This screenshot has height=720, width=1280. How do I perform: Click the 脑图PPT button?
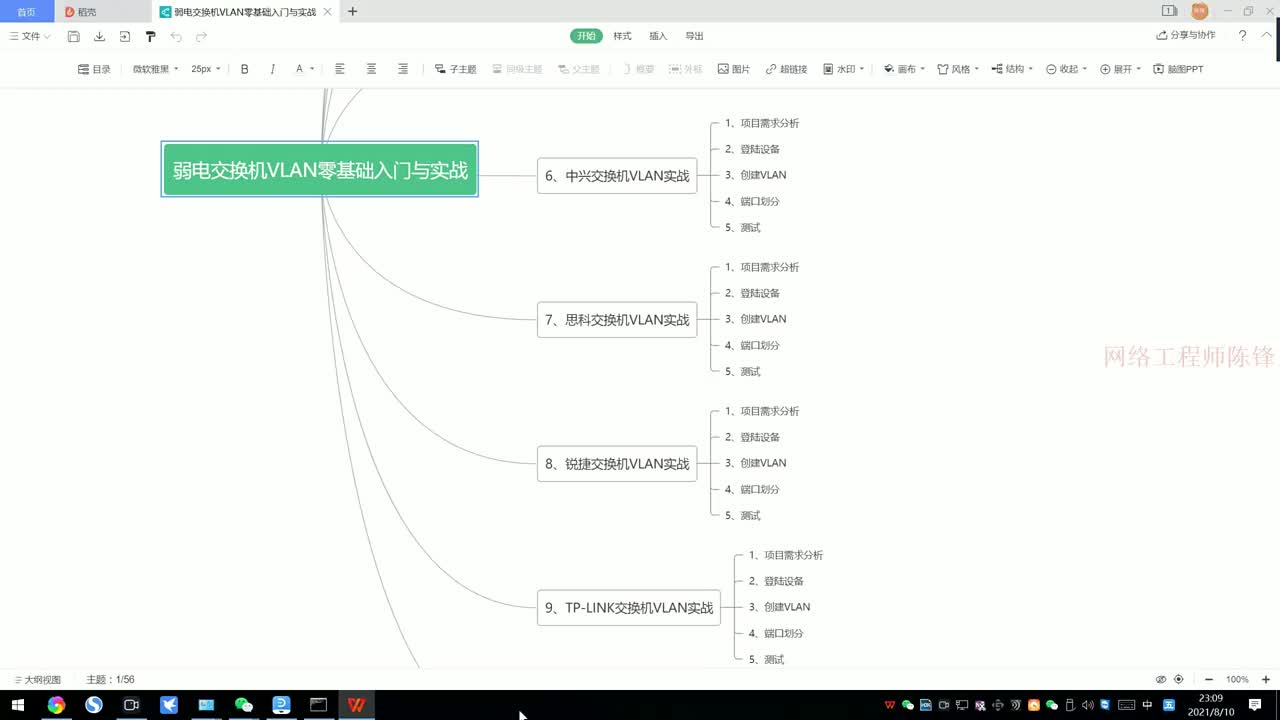click(x=1178, y=69)
